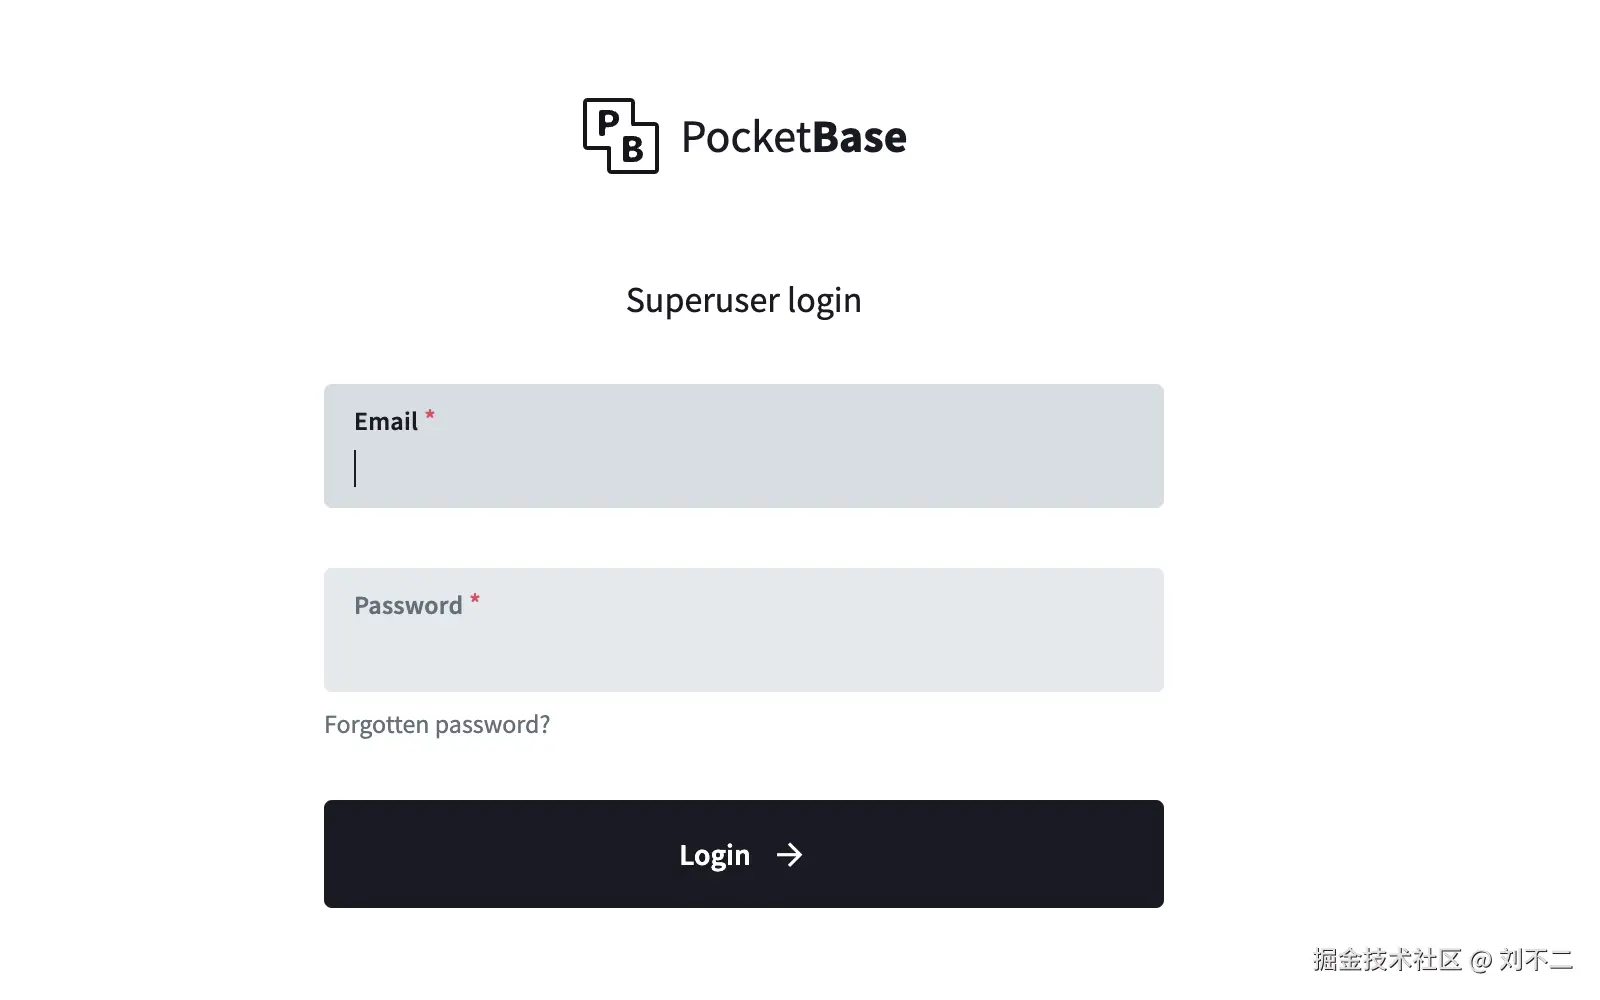The image size is (1600, 1000).
Task: Click the bold "Base" part of the wordmark
Action: [860, 137]
